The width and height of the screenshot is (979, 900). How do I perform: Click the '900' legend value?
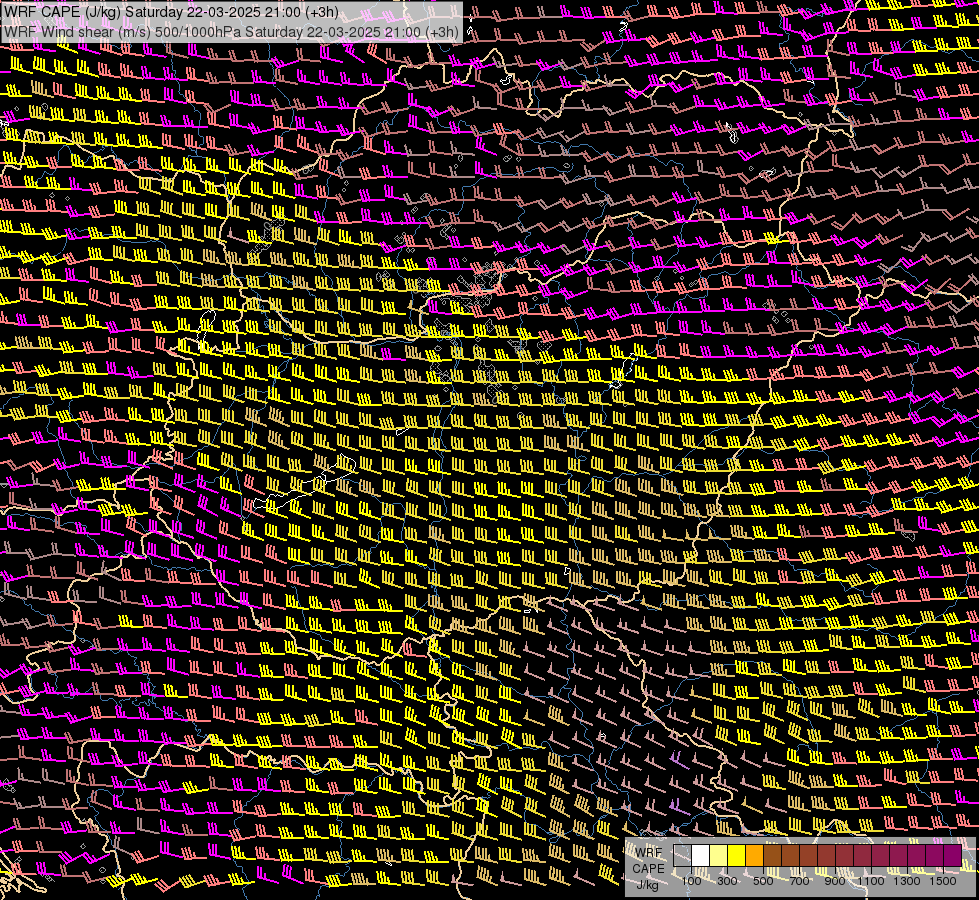(835, 881)
